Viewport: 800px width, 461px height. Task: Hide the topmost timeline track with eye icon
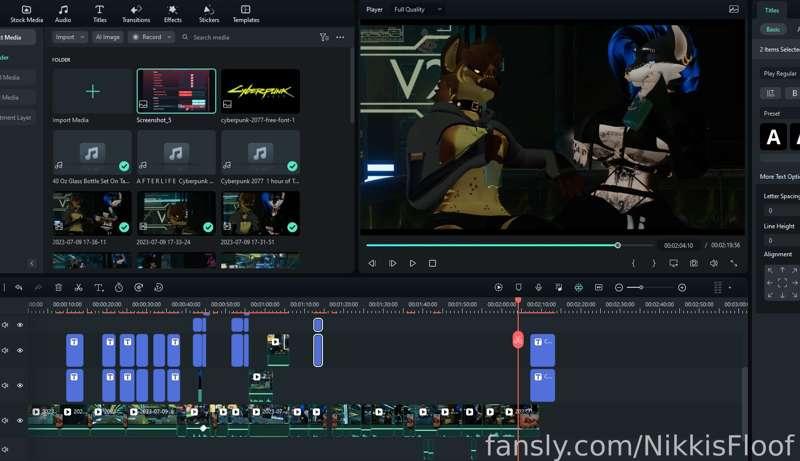click(20, 325)
